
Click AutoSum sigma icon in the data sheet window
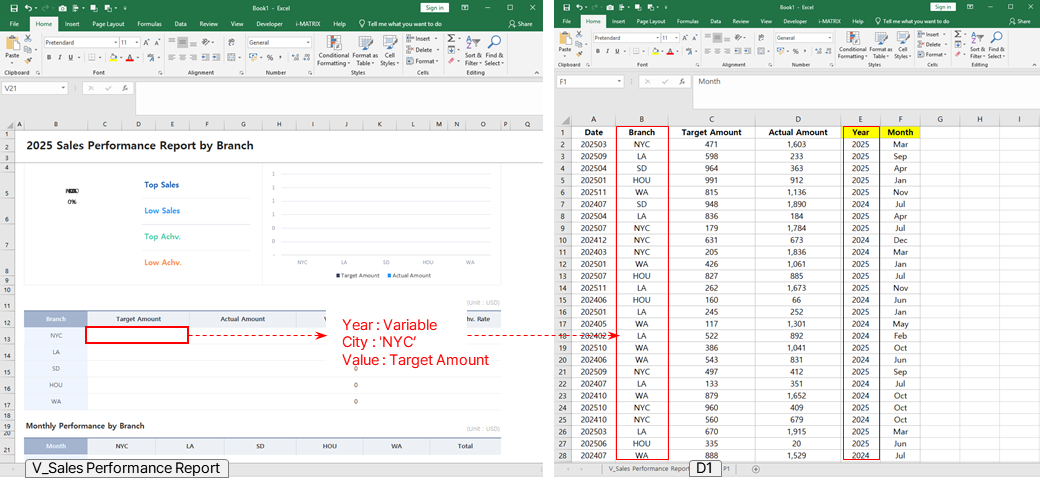(956, 35)
